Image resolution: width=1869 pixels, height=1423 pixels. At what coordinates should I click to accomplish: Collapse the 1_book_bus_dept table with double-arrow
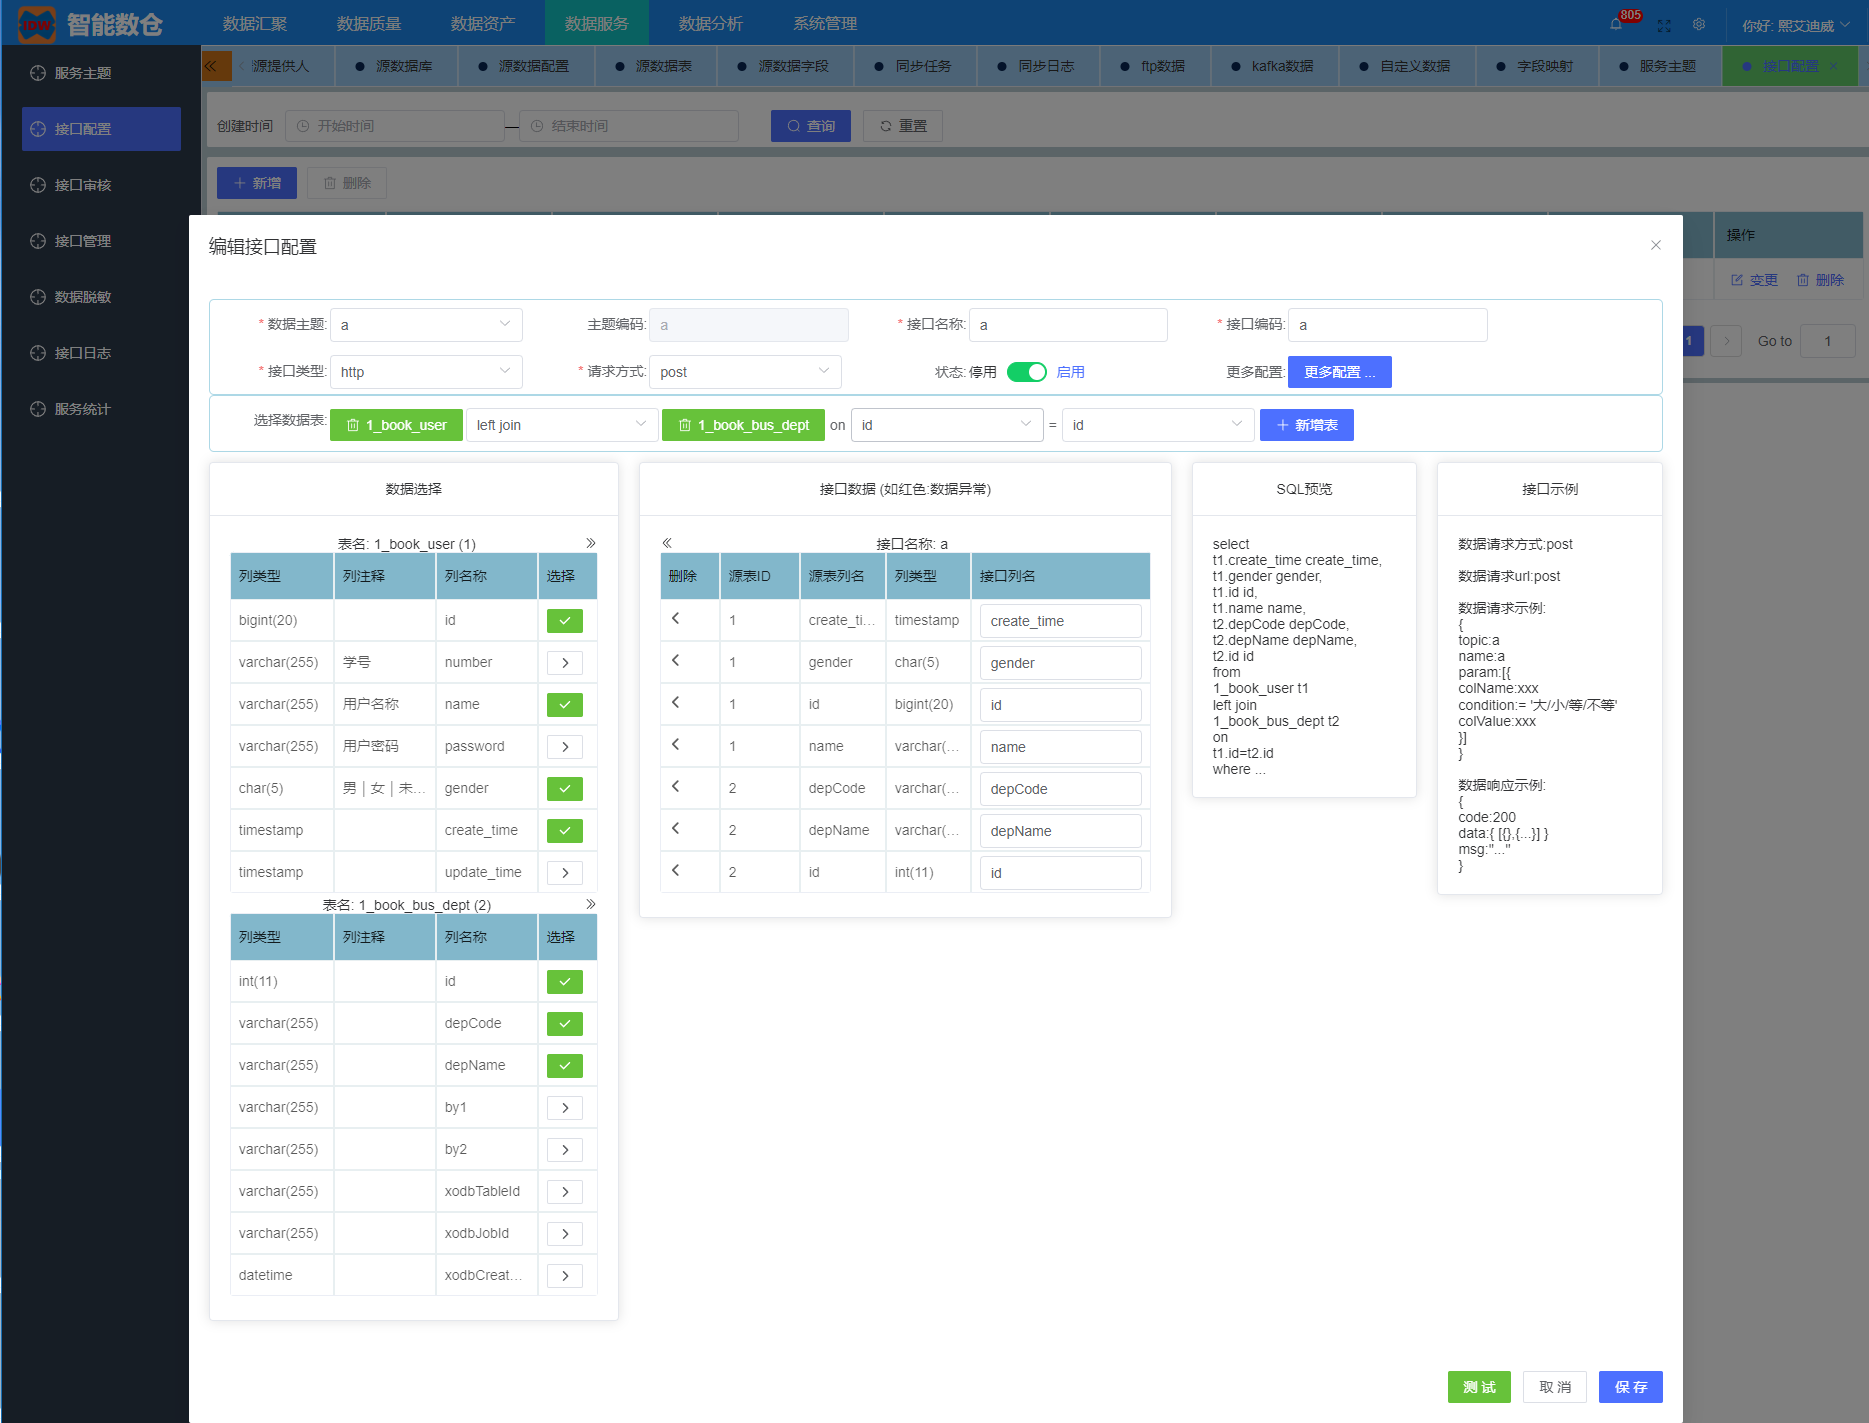pyautogui.click(x=591, y=904)
